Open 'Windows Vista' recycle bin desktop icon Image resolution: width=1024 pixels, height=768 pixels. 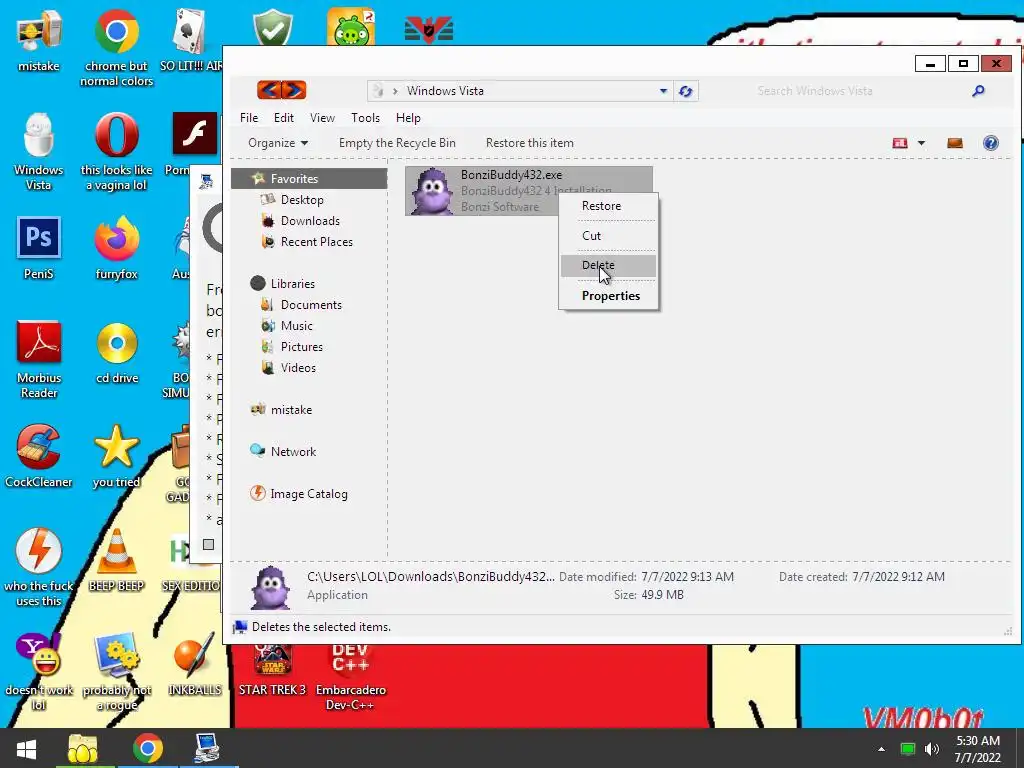39,152
